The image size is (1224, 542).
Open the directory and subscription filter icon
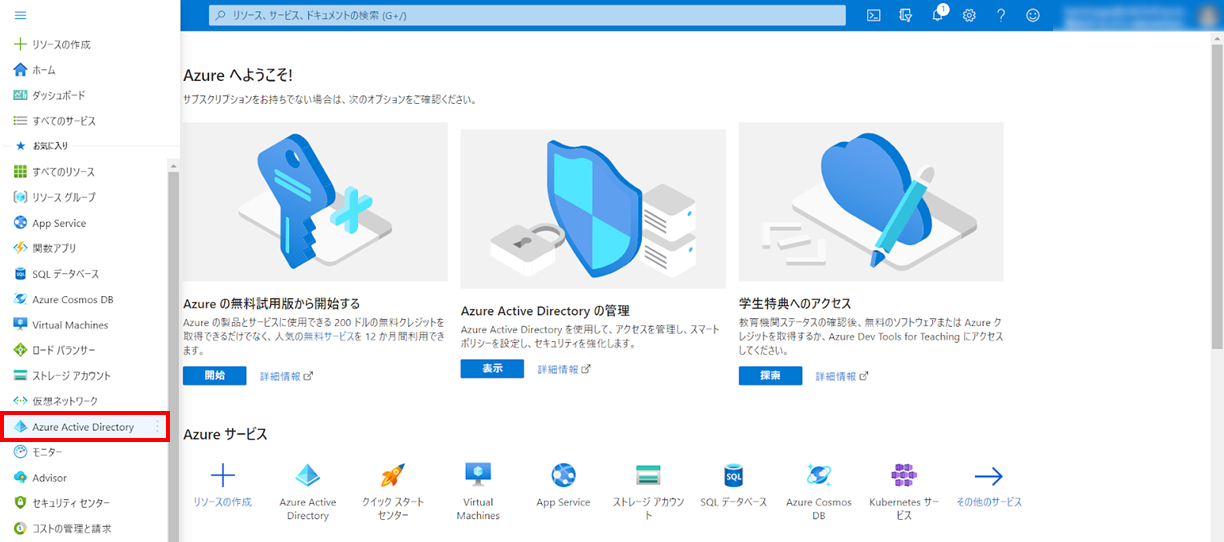[906, 15]
